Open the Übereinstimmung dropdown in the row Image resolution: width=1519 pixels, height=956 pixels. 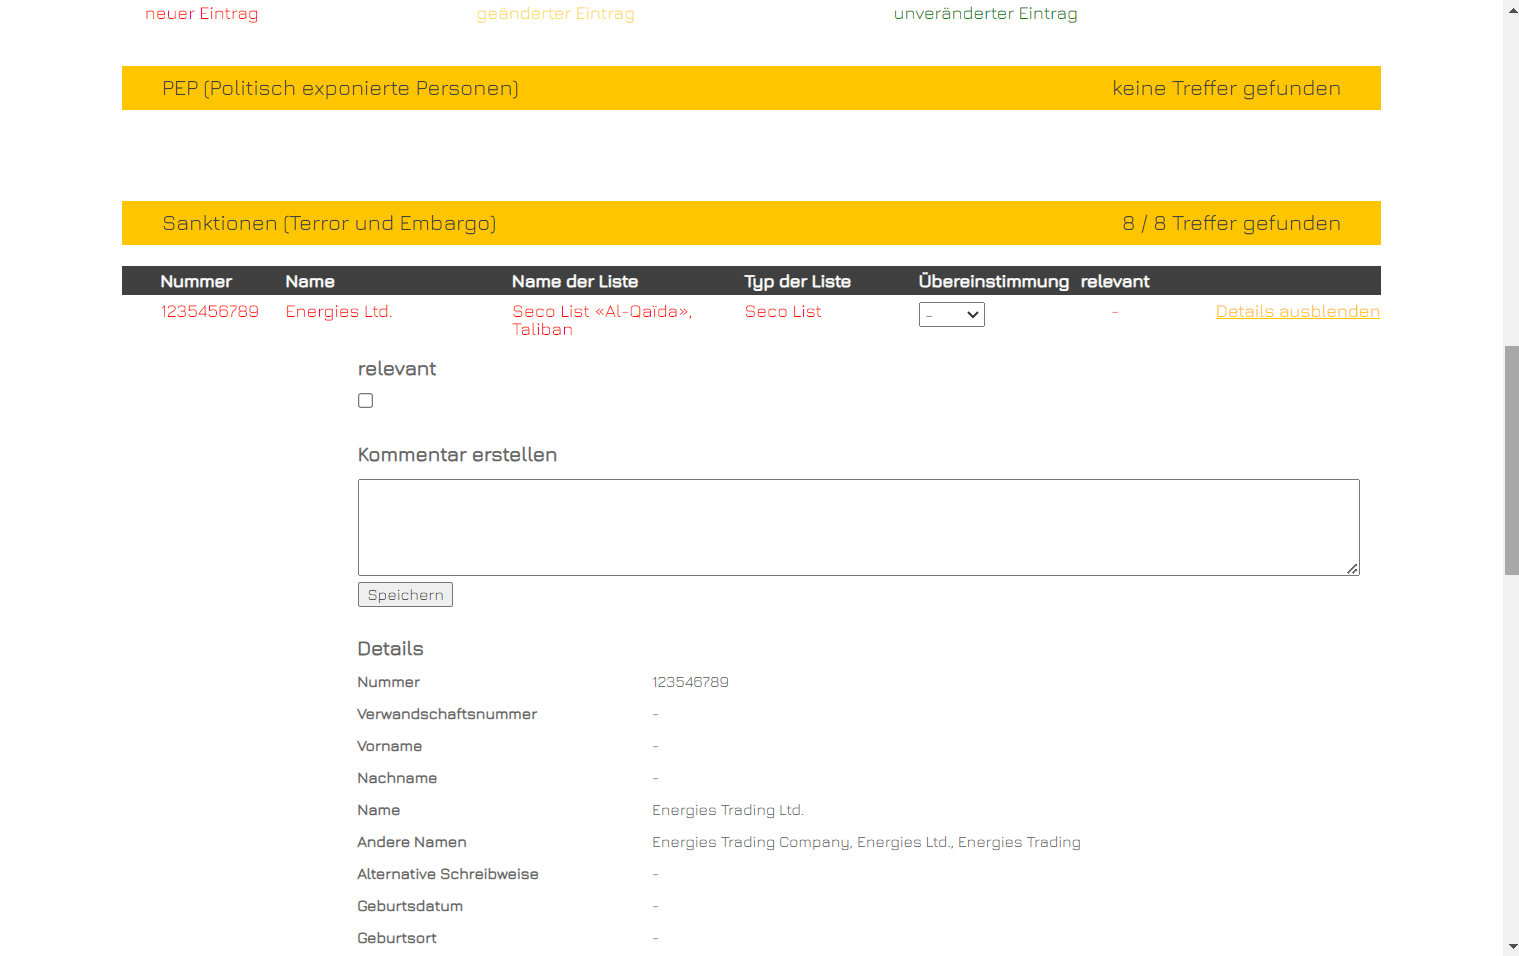951,315
